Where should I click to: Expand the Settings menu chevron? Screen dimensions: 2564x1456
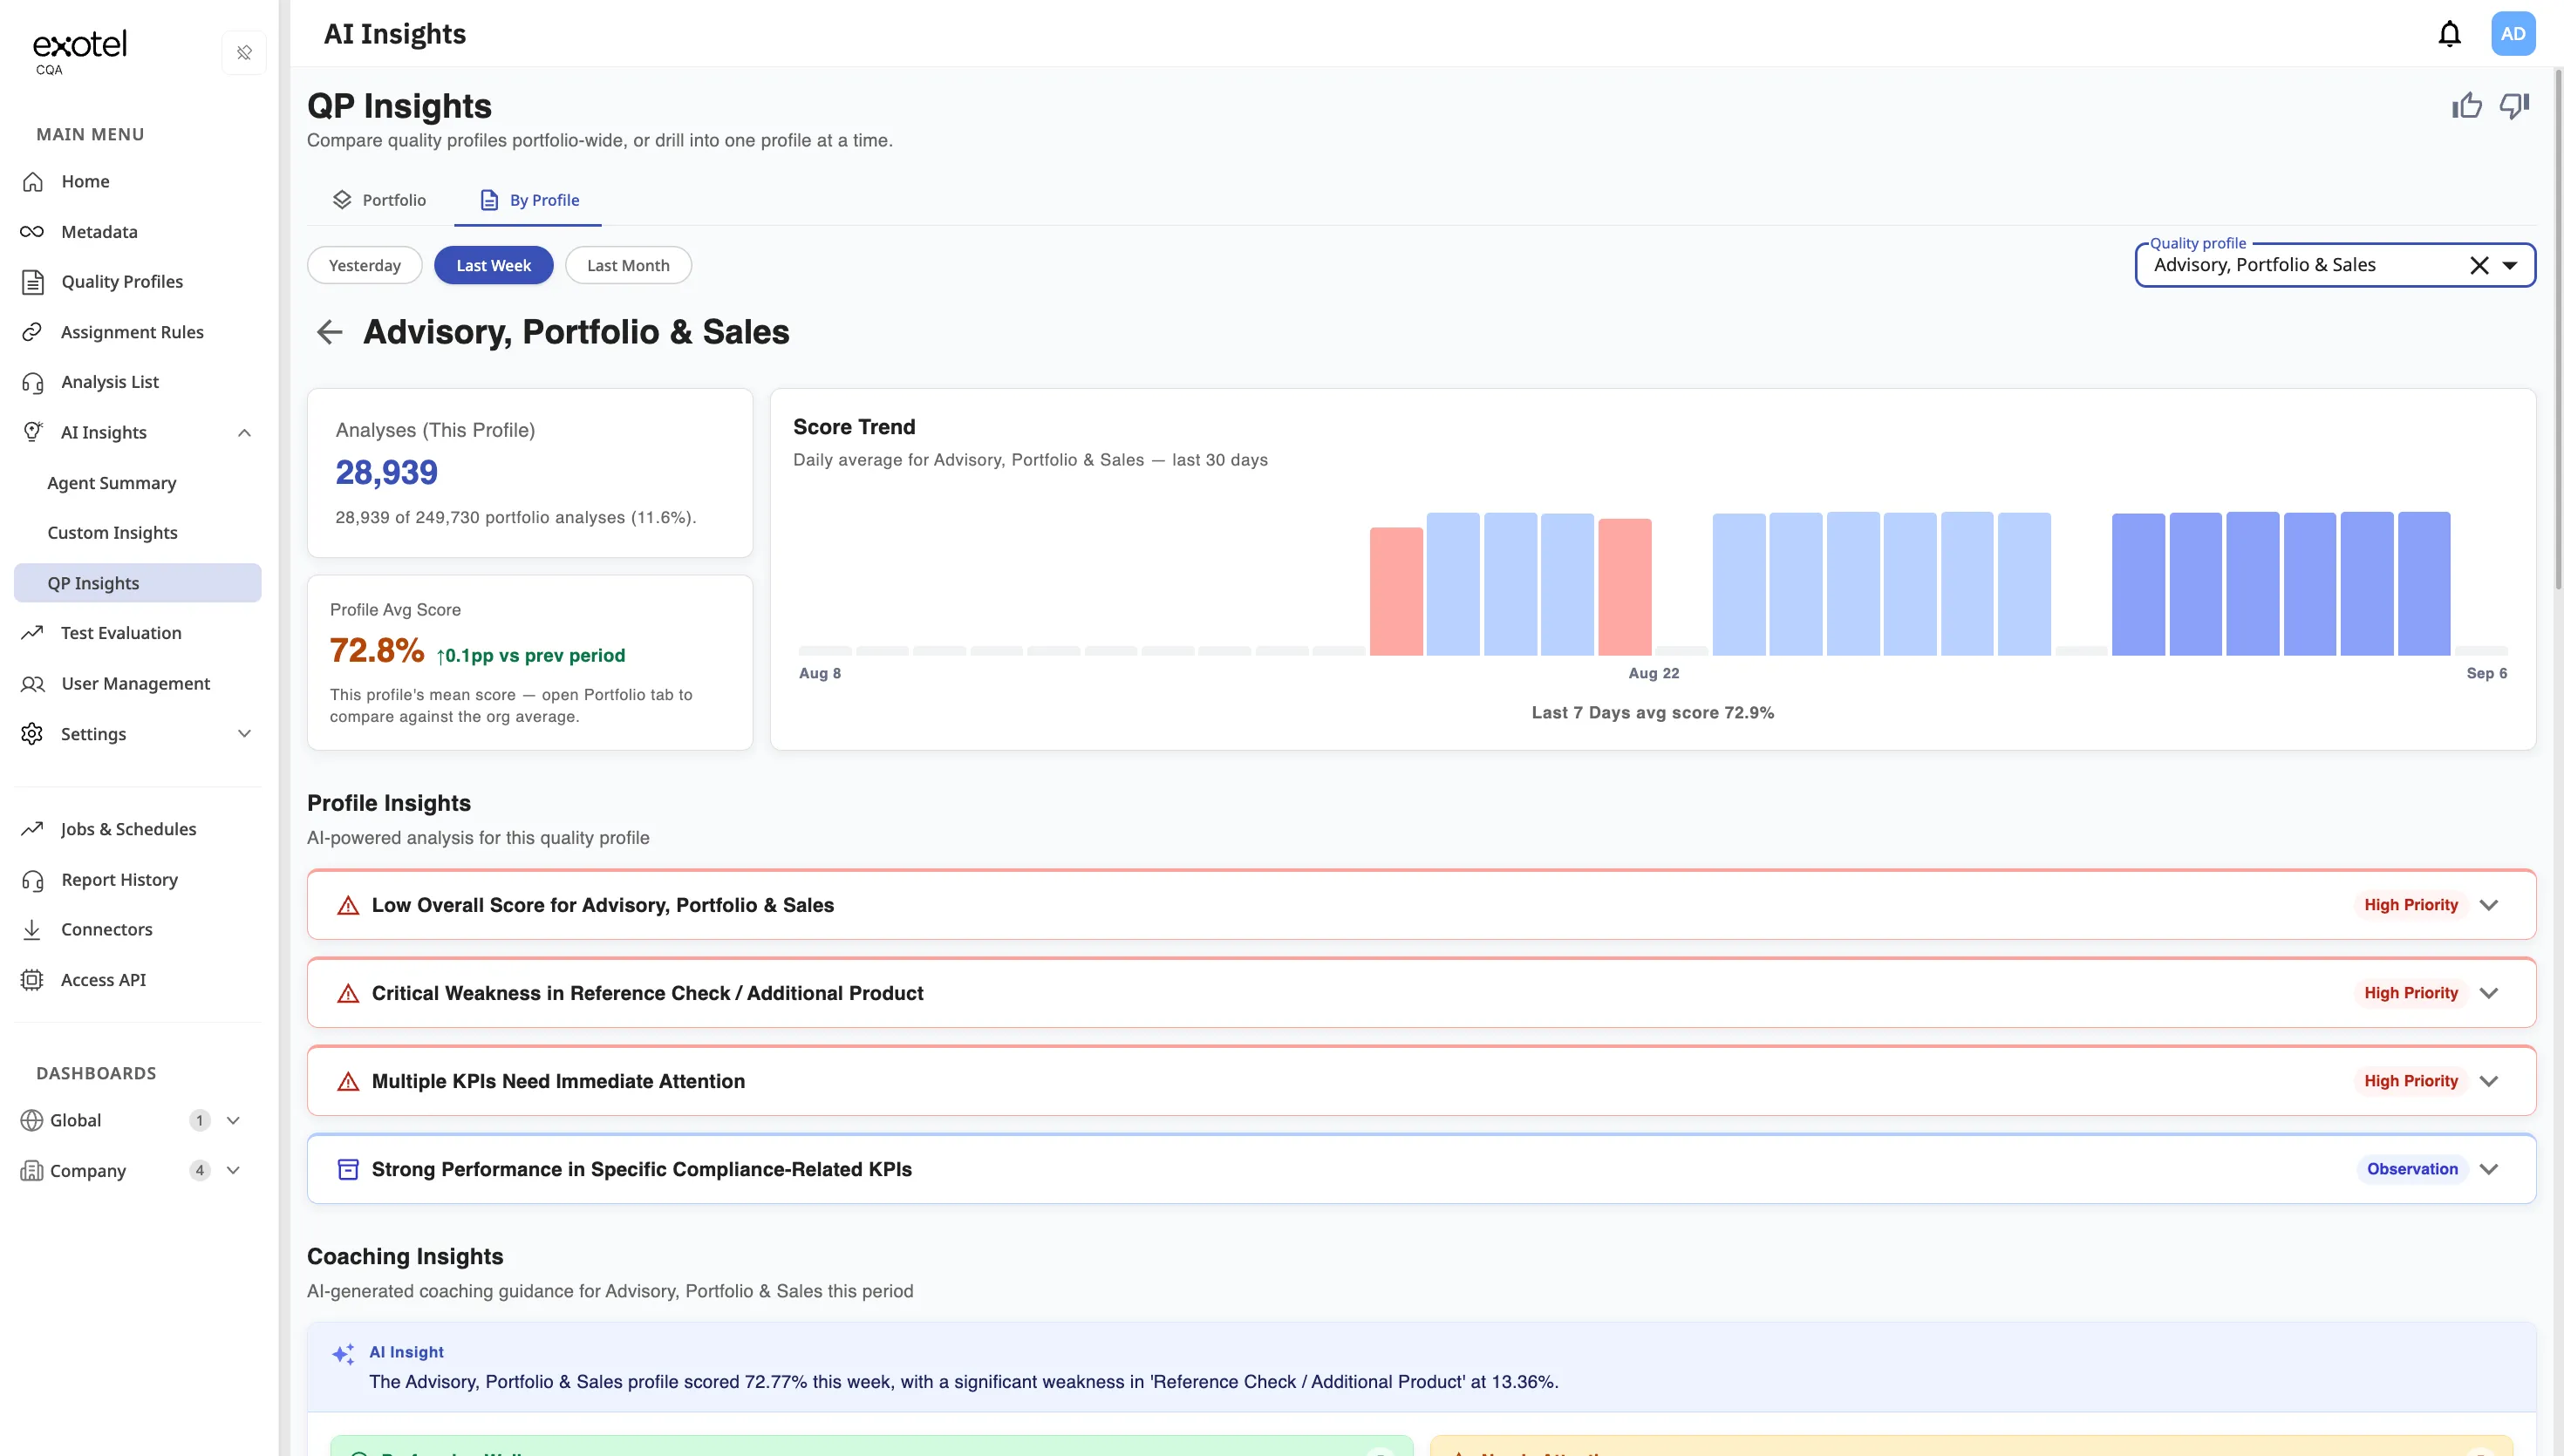click(244, 734)
